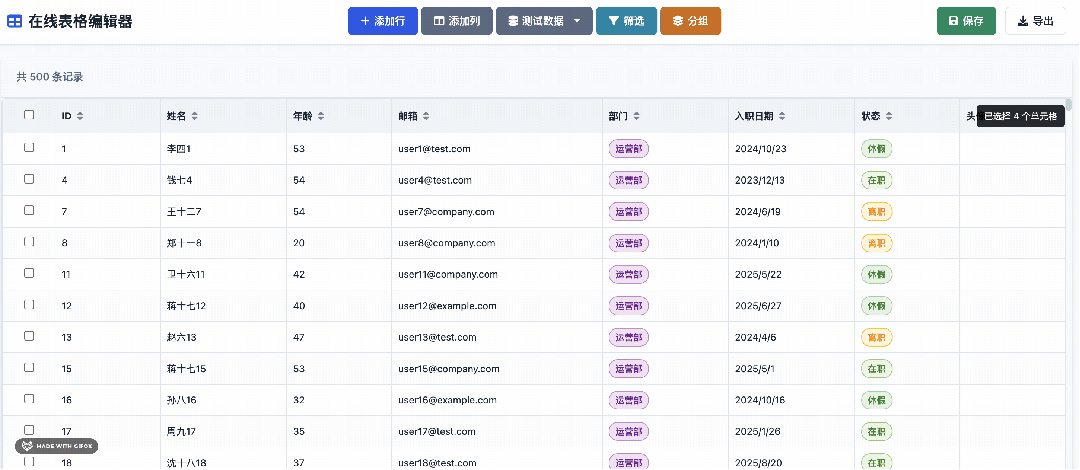
Task: Check the checkbox for ID 15 row
Action: click(x=29, y=367)
